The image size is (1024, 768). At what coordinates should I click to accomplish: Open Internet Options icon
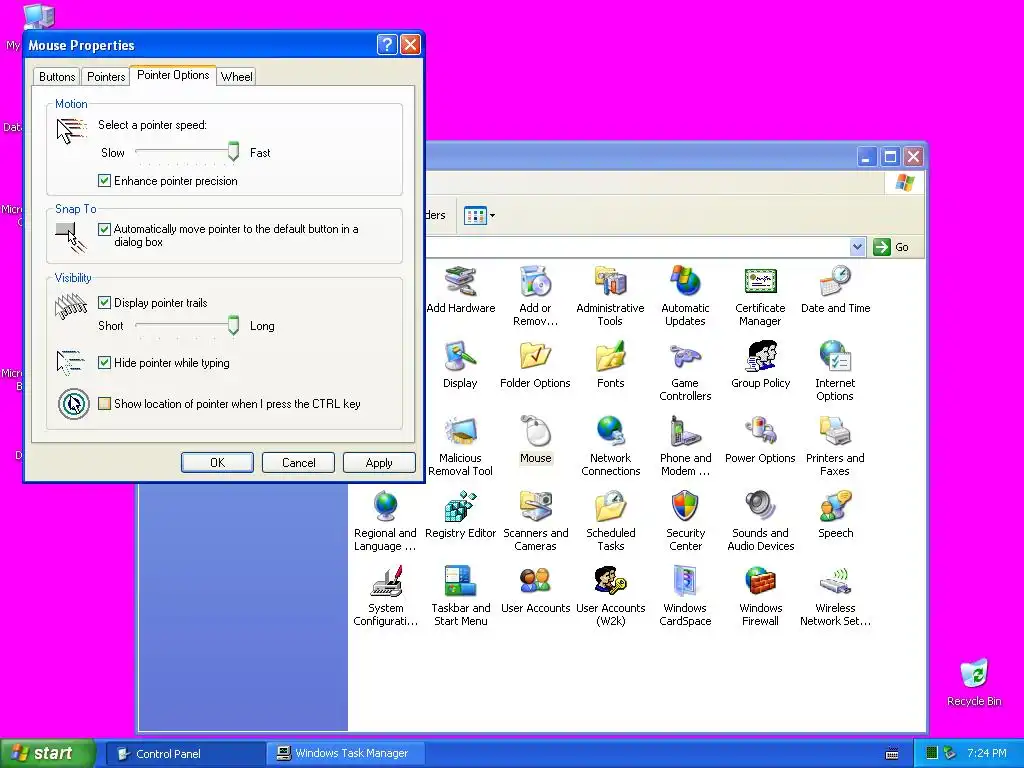pyautogui.click(x=835, y=371)
